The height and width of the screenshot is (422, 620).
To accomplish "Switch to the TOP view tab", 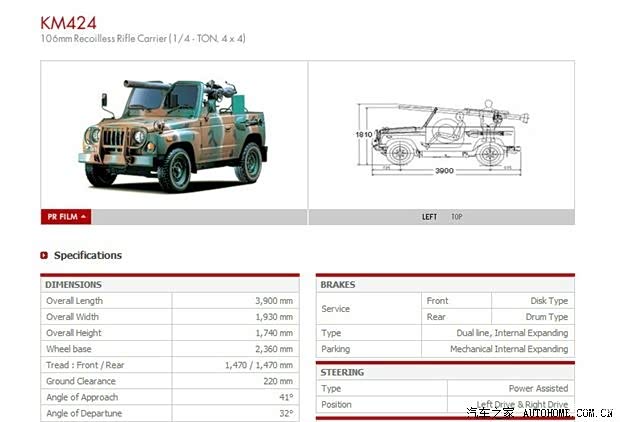I will tap(456, 216).
